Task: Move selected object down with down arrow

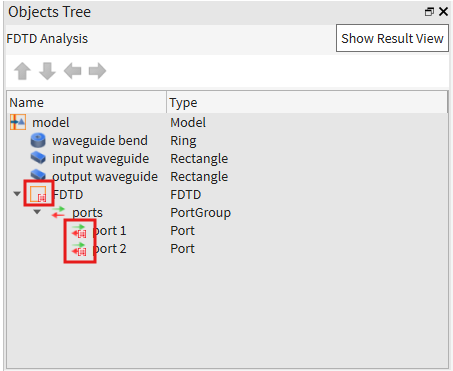Action: [47, 71]
